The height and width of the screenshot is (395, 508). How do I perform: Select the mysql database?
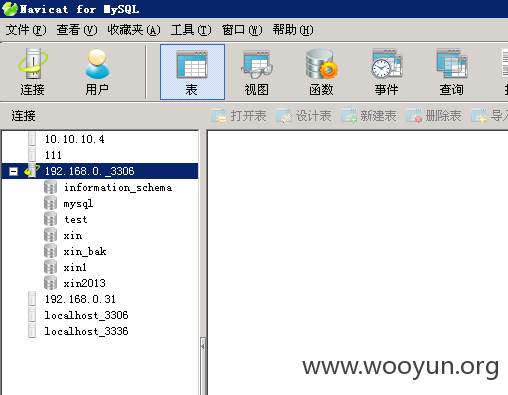click(x=78, y=203)
